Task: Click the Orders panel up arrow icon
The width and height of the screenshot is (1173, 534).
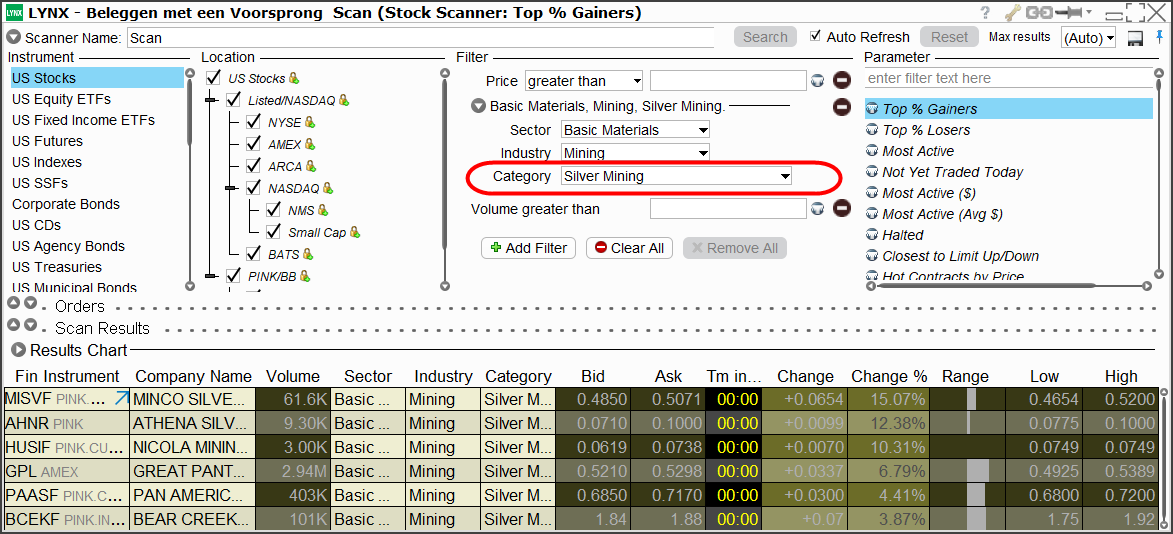Action: (14, 303)
